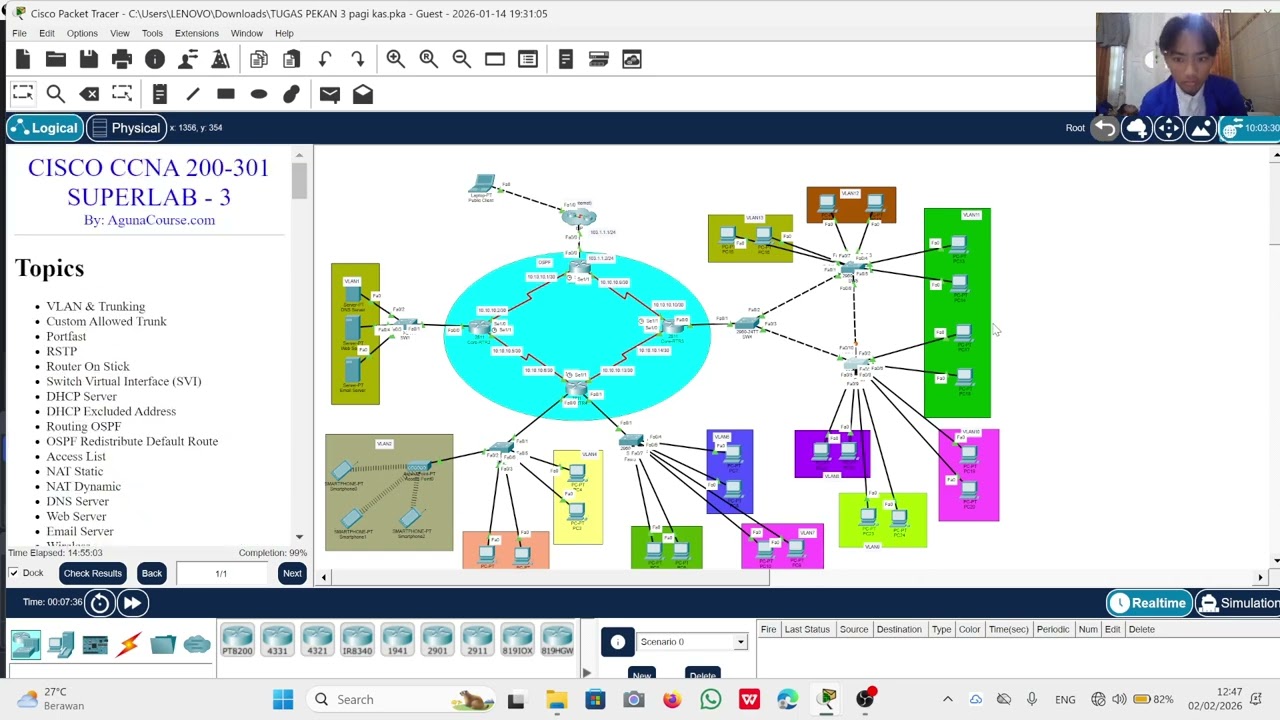The width and height of the screenshot is (1280, 720).
Task: Pick the 2911 router from the device list
Action: pos(477,640)
